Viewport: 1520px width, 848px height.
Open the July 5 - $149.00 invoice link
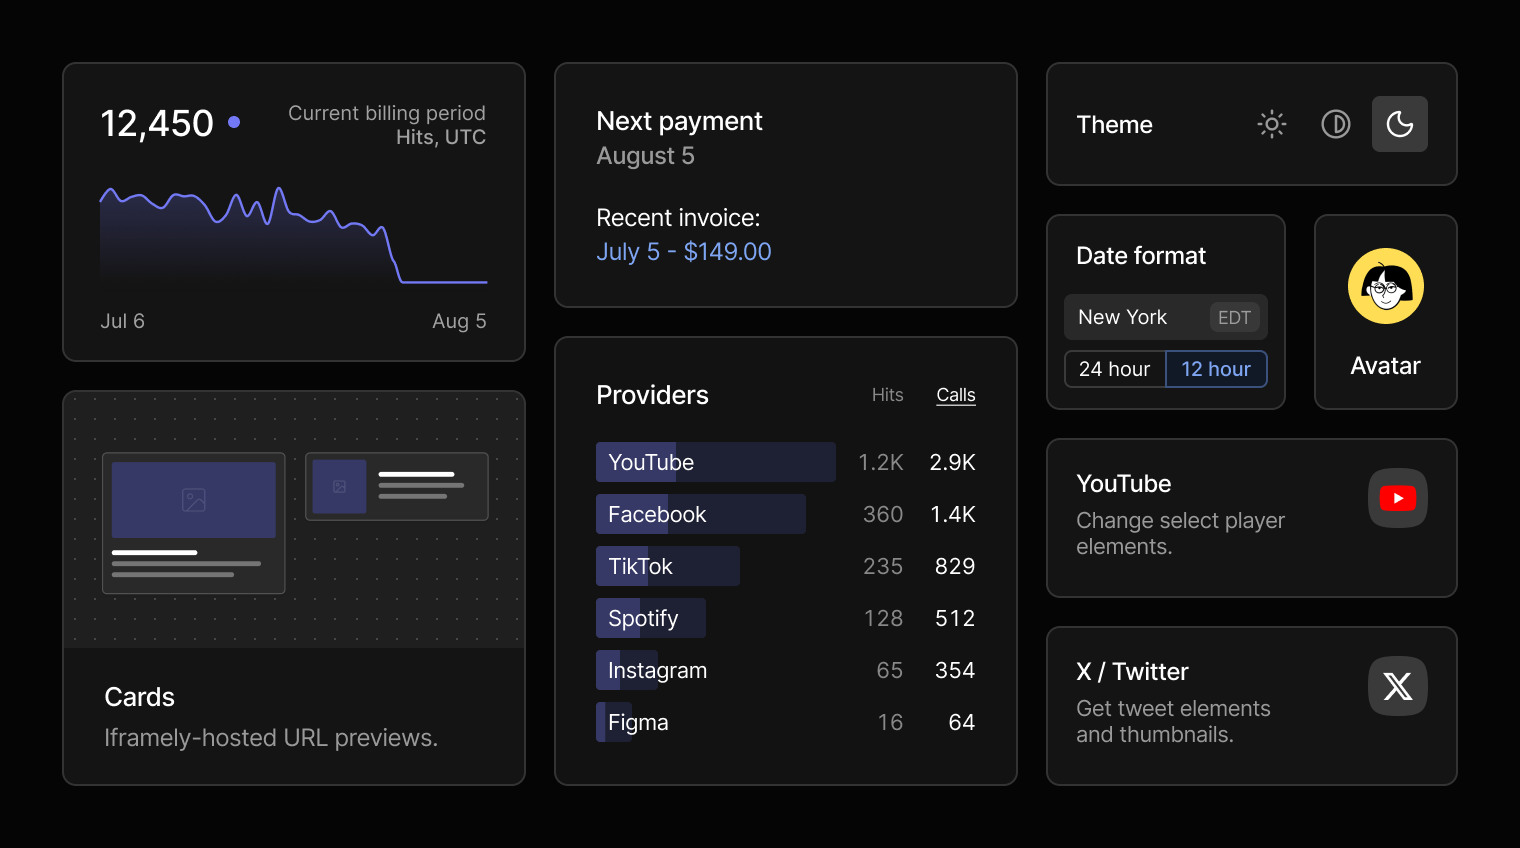tap(684, 252)
